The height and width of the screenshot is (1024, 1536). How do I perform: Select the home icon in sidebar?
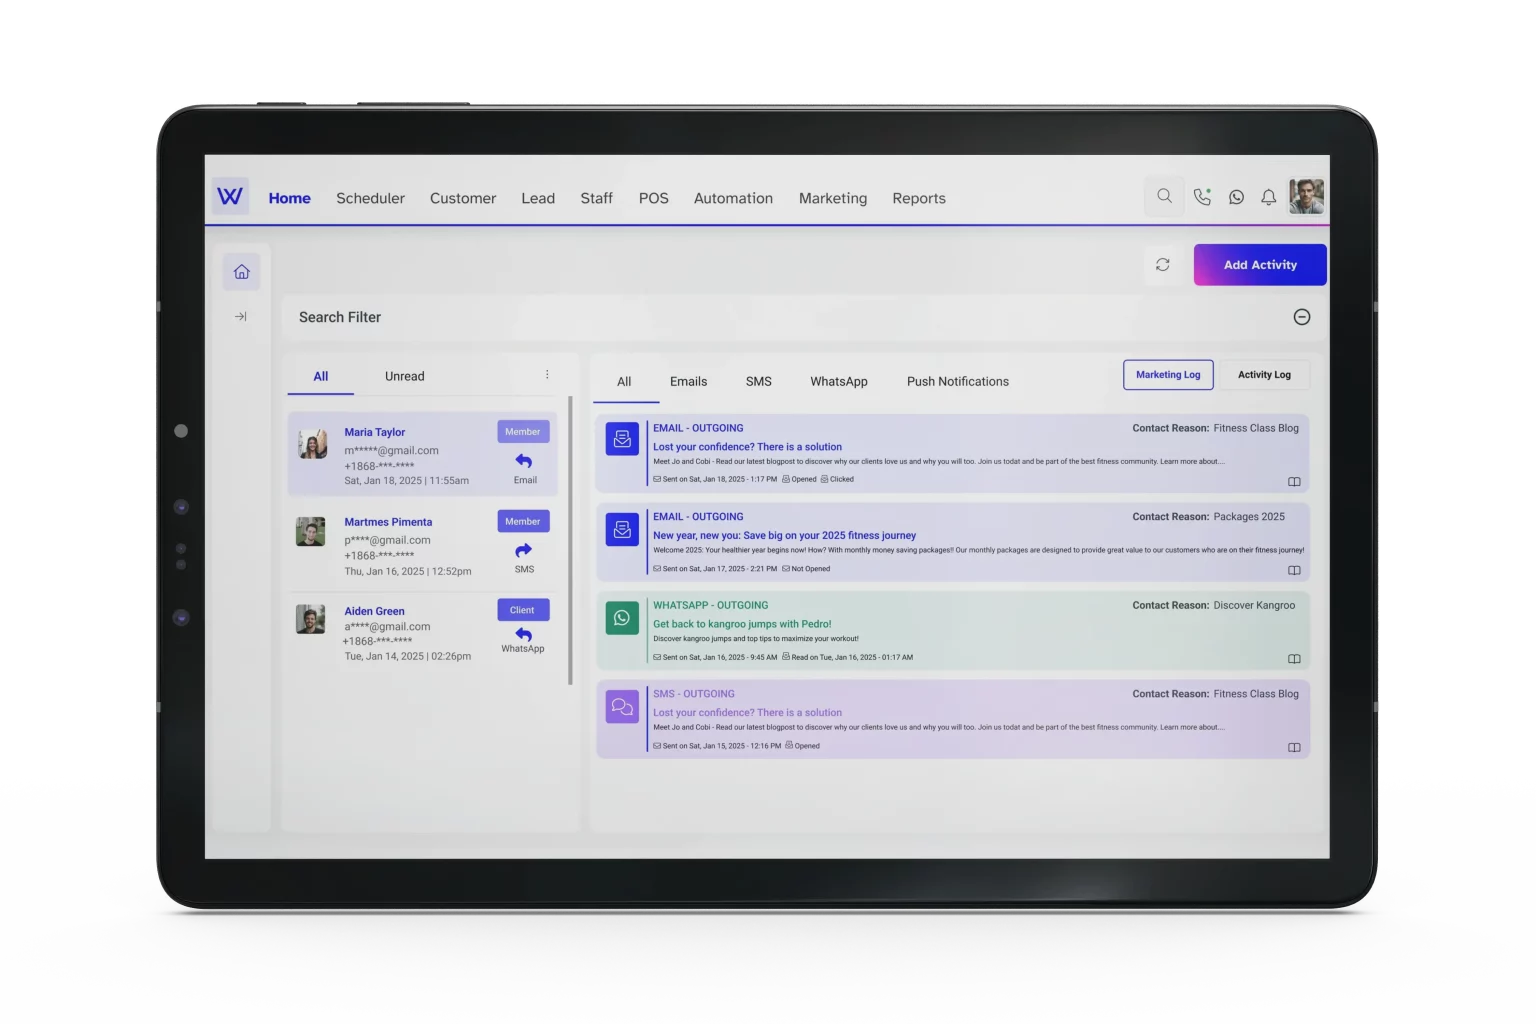(x=241, y=272)
